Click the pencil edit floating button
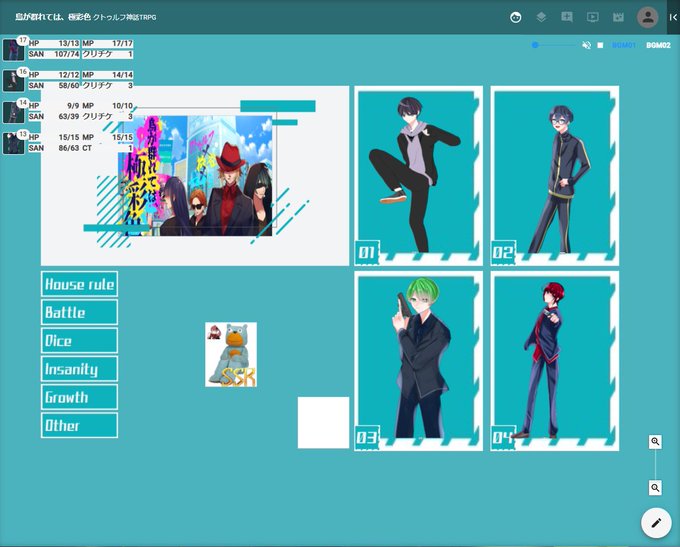Viewport: 680px width, 547px height. click(x=656, y=523)
